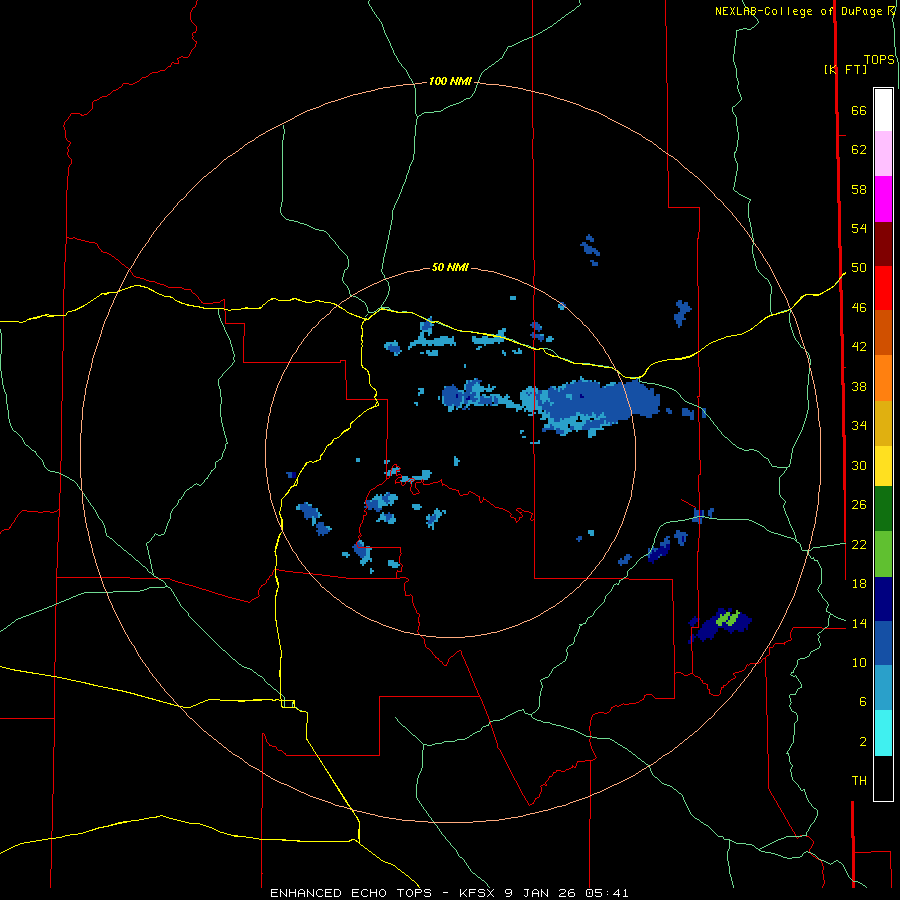Image resolution: width=900 pixels, height=900 pixels.
Task: Click the "9 JAN 26" date text
Action: (542, 893)
